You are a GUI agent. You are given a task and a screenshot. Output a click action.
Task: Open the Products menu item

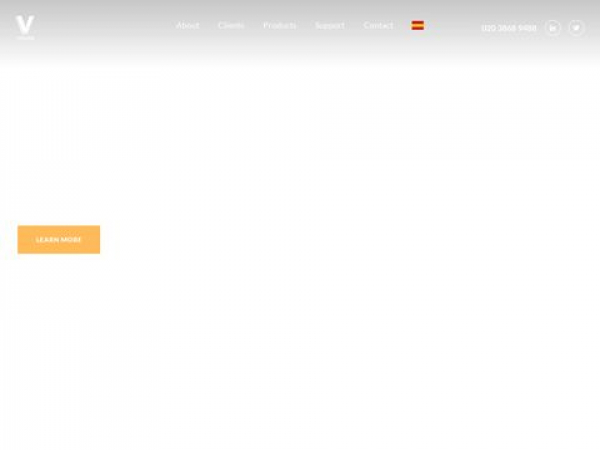pyautogui.click(x=280, y=25)
